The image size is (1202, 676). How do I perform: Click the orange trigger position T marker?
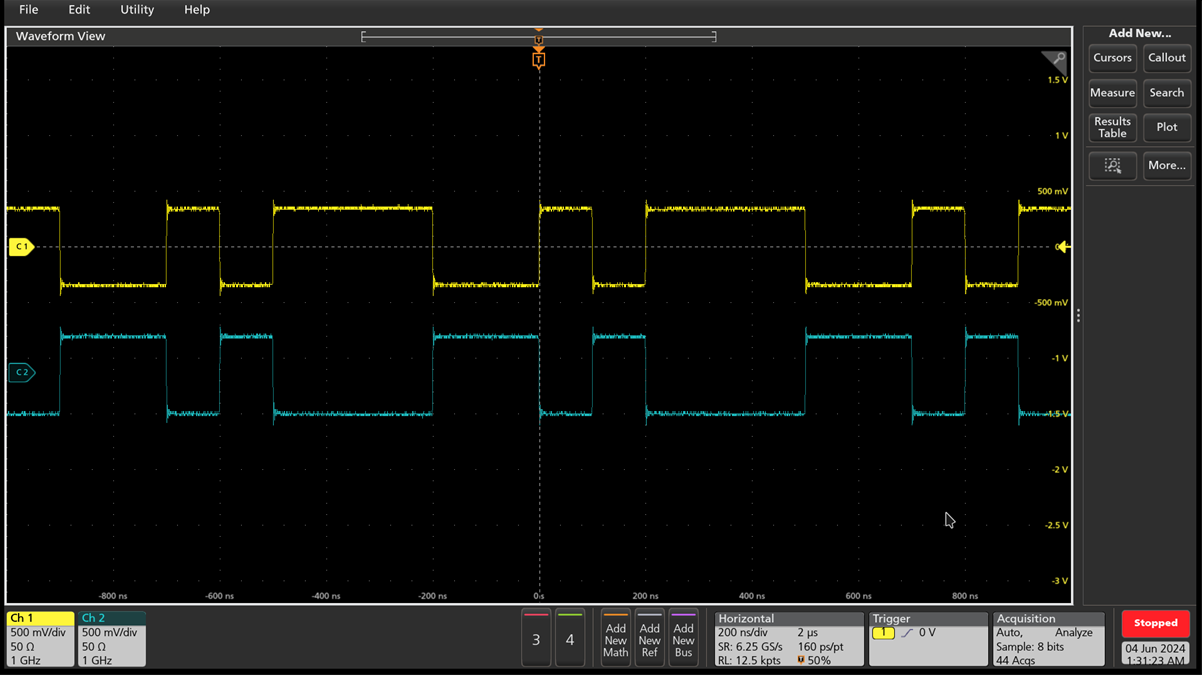(539, 60)
